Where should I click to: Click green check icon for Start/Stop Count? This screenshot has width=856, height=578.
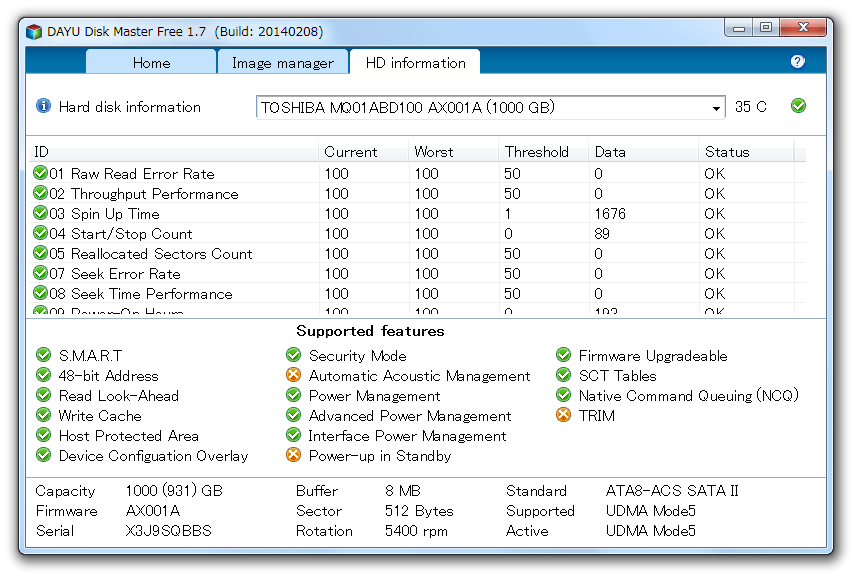(x=40, y=233)
